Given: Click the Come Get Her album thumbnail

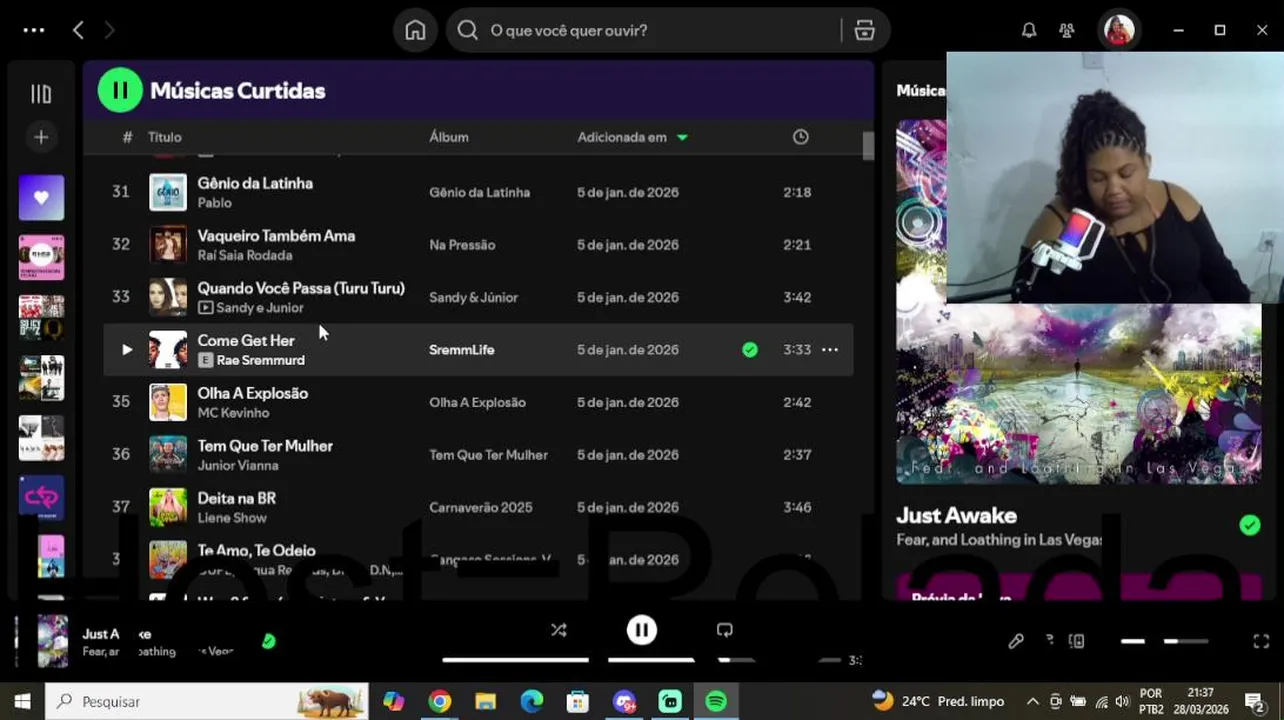Looking at the screenshot, I should click(x=168, y=350).
